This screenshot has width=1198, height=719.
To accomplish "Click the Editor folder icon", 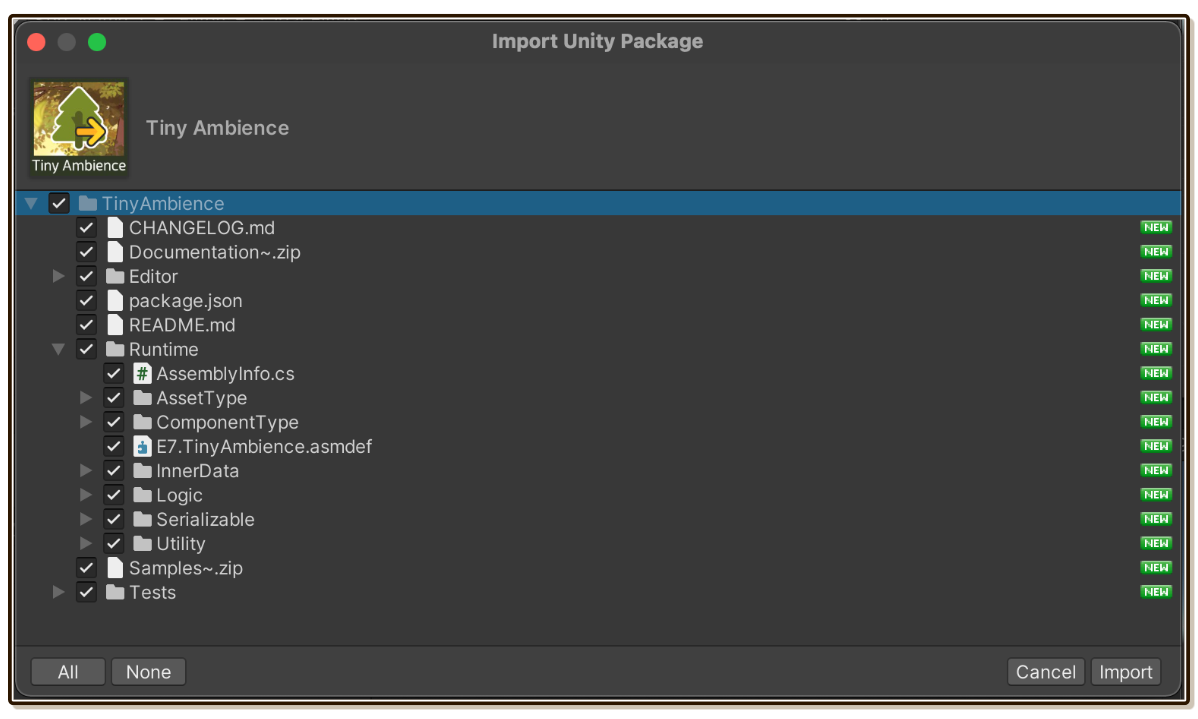I will pyautogui.click(x=115, y=276).
